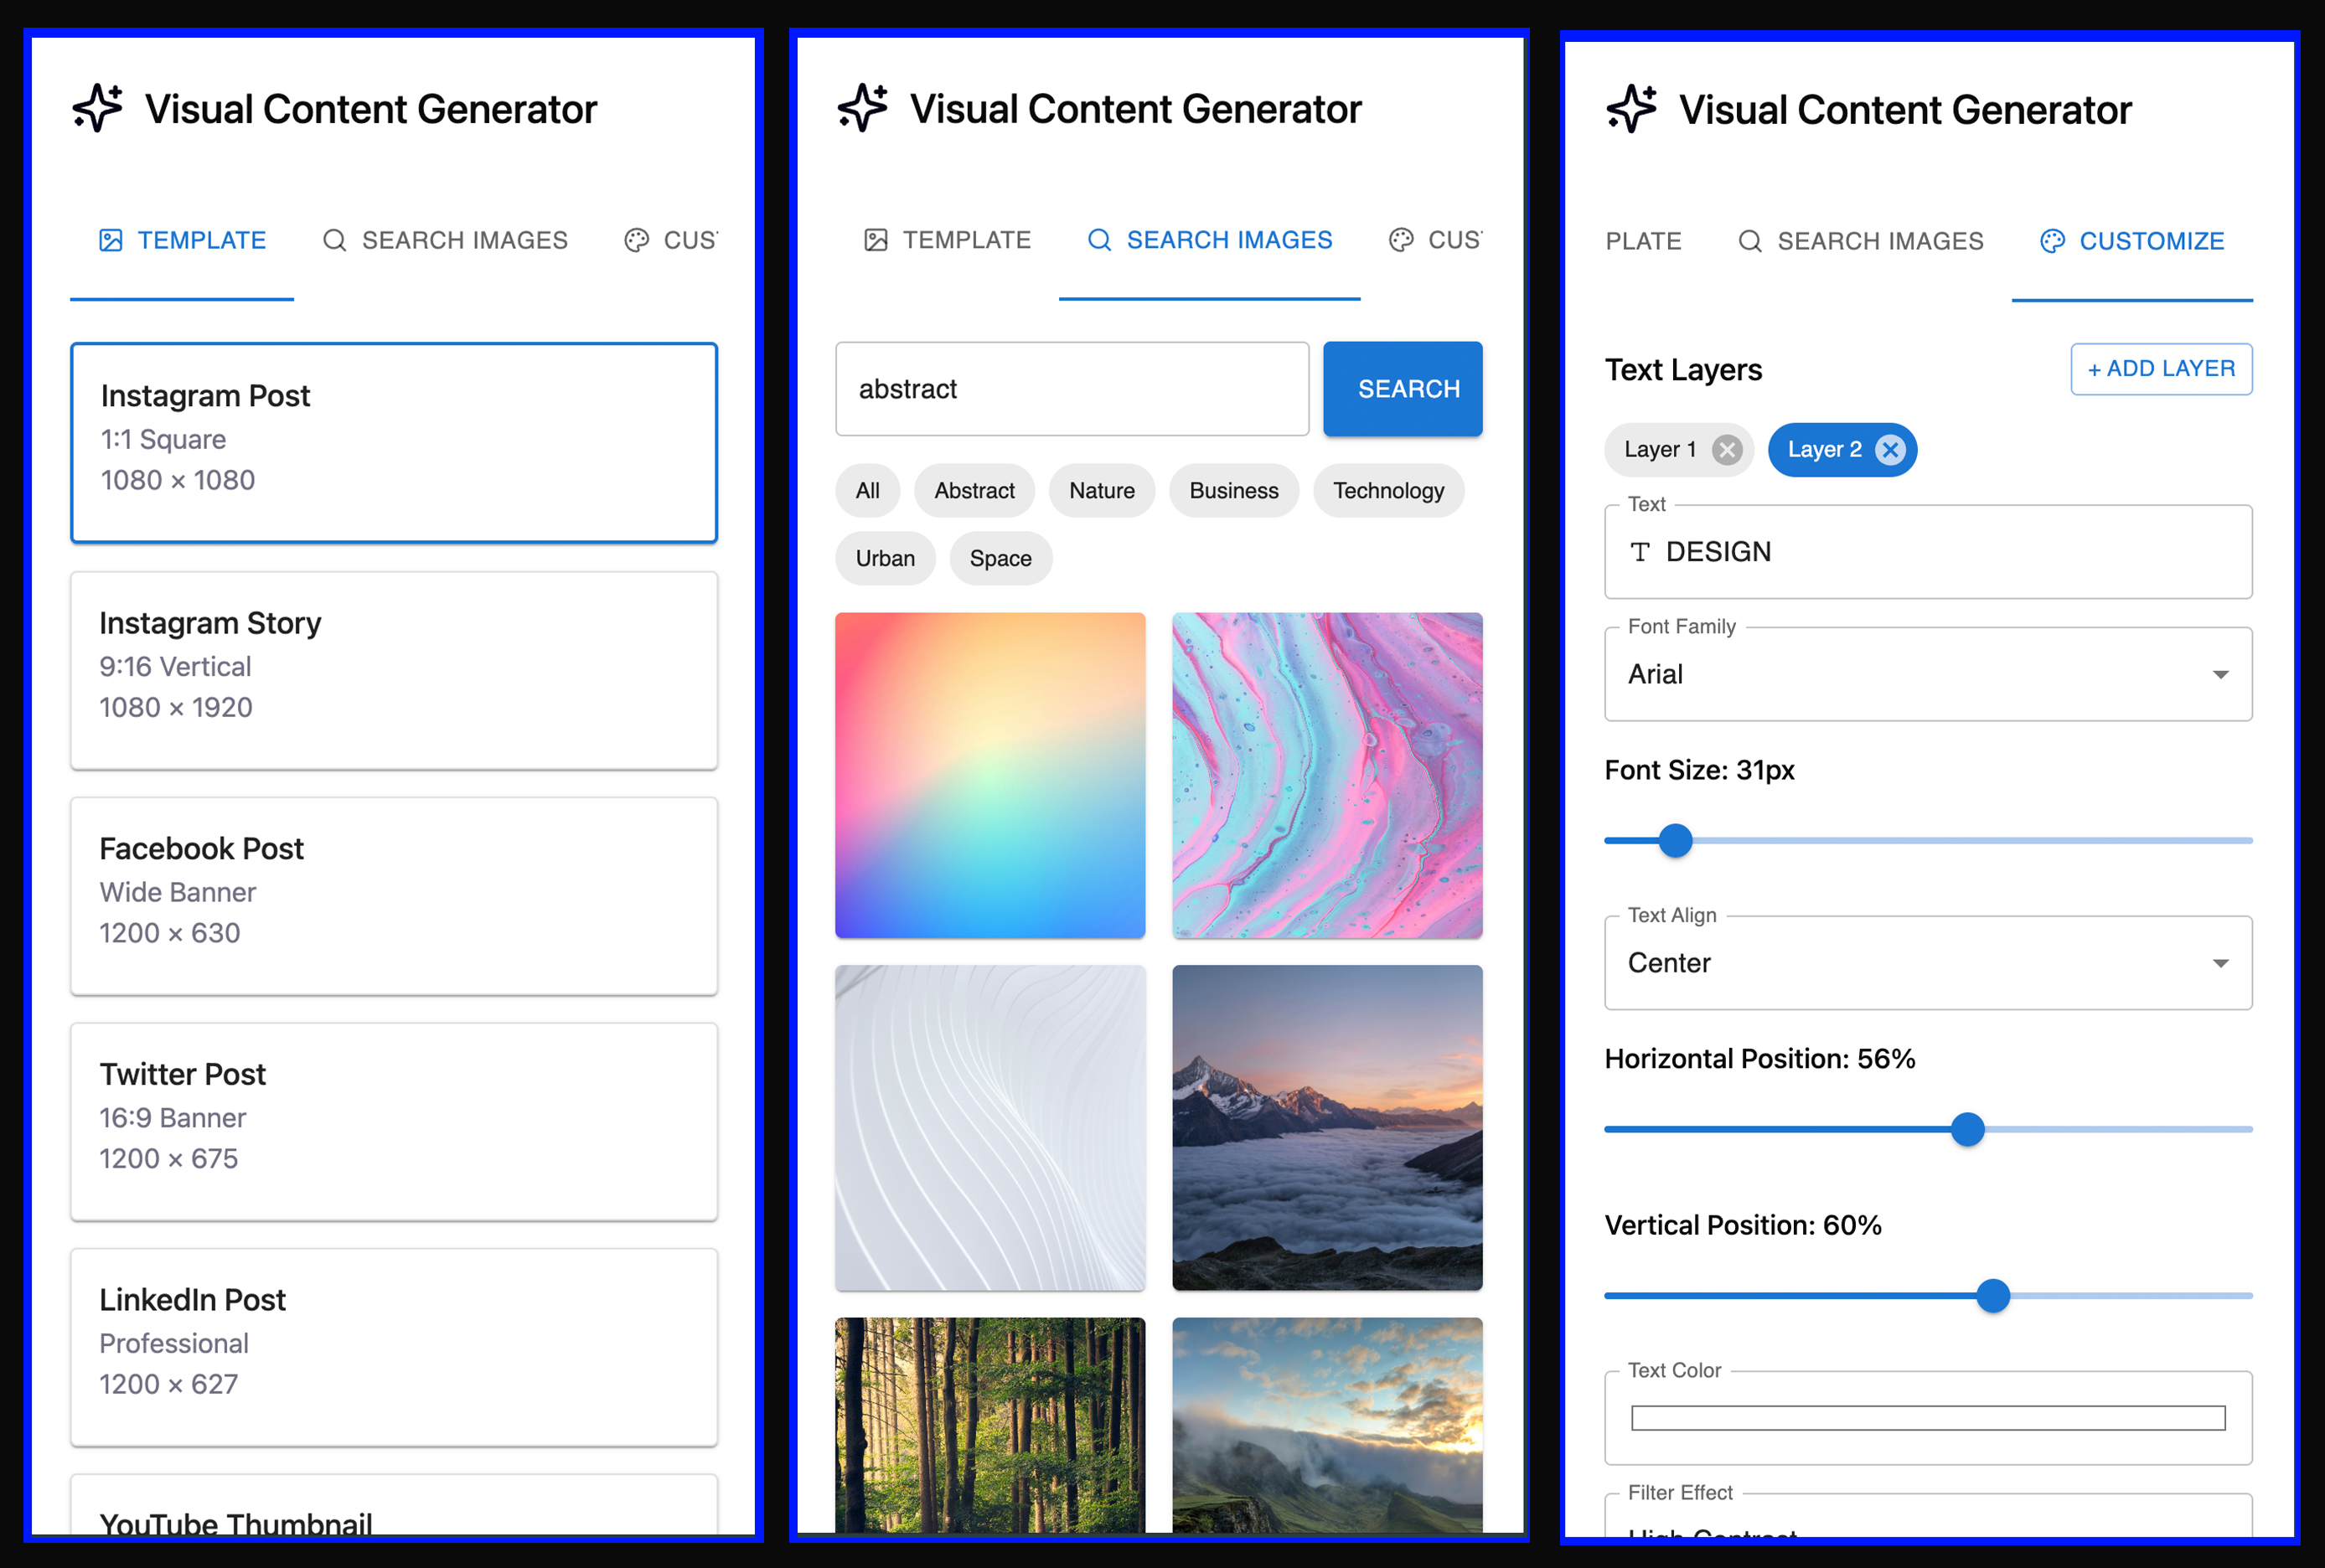Select the Layer 1 chip
2325x1568 pixels.
1679,450
